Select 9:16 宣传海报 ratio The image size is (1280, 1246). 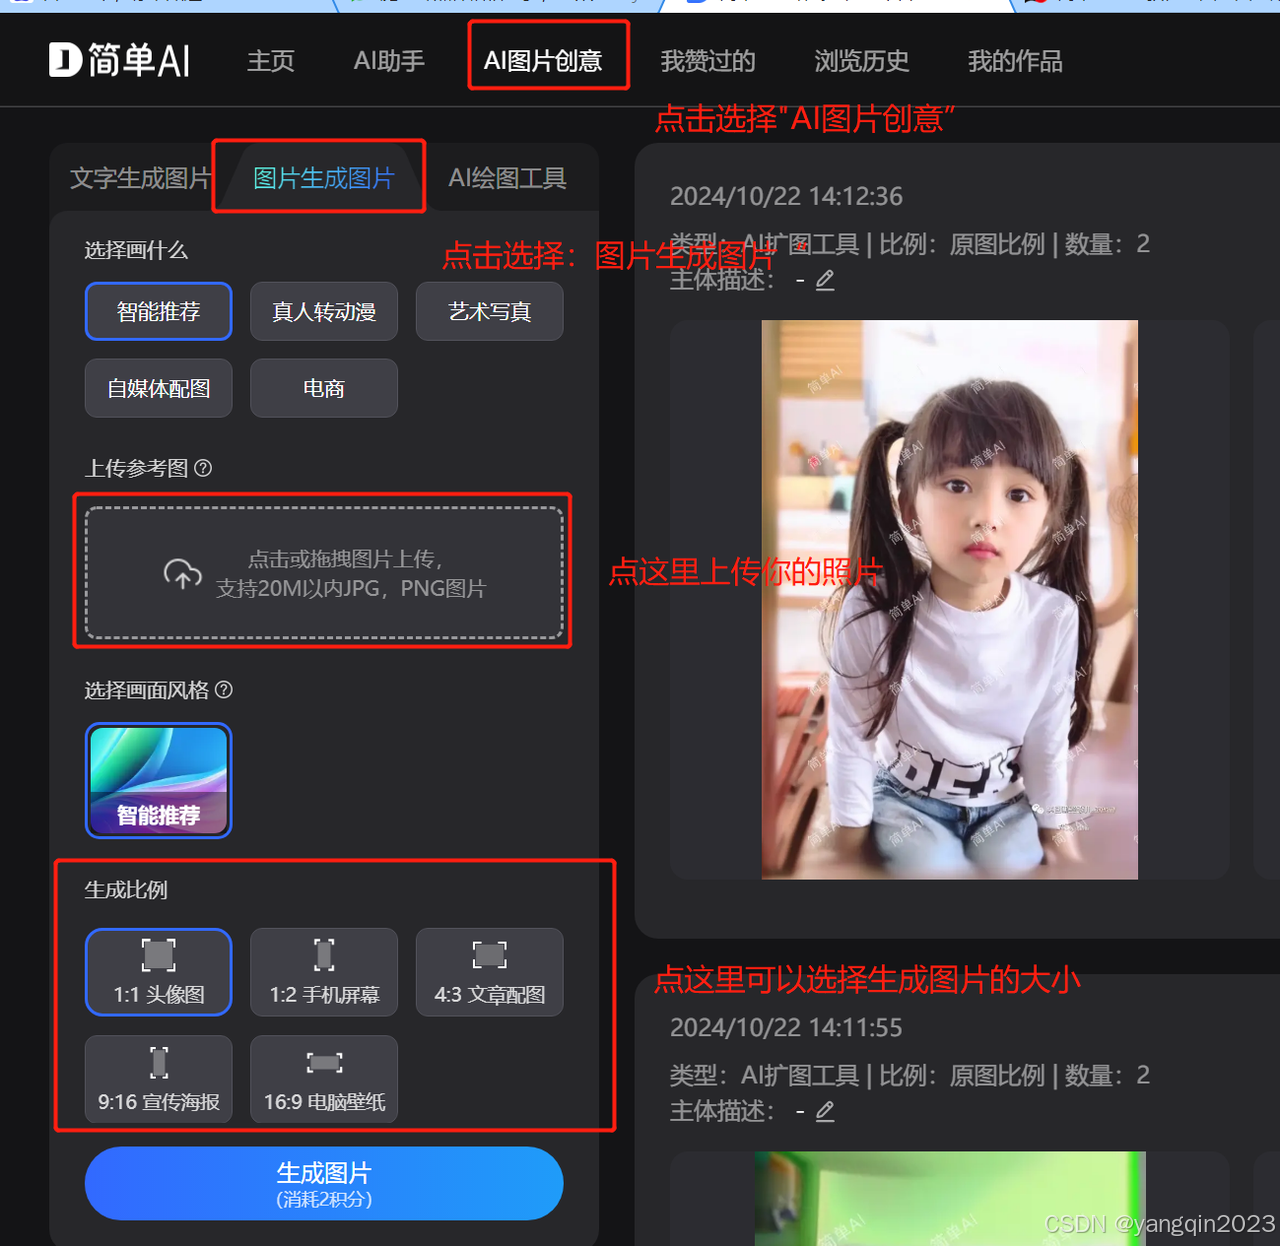point(158,1078)
